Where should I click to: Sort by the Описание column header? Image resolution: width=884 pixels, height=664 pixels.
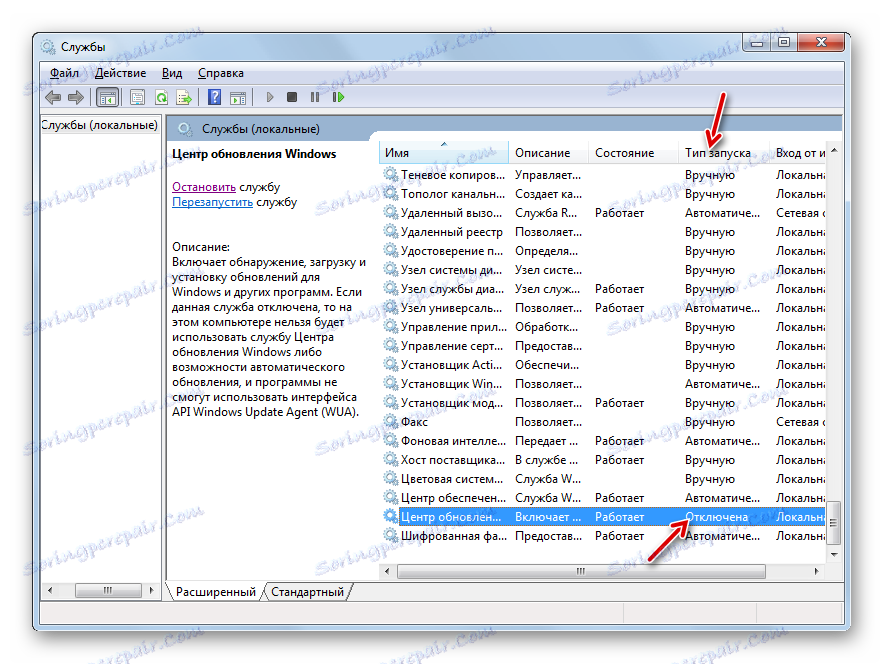548,153
